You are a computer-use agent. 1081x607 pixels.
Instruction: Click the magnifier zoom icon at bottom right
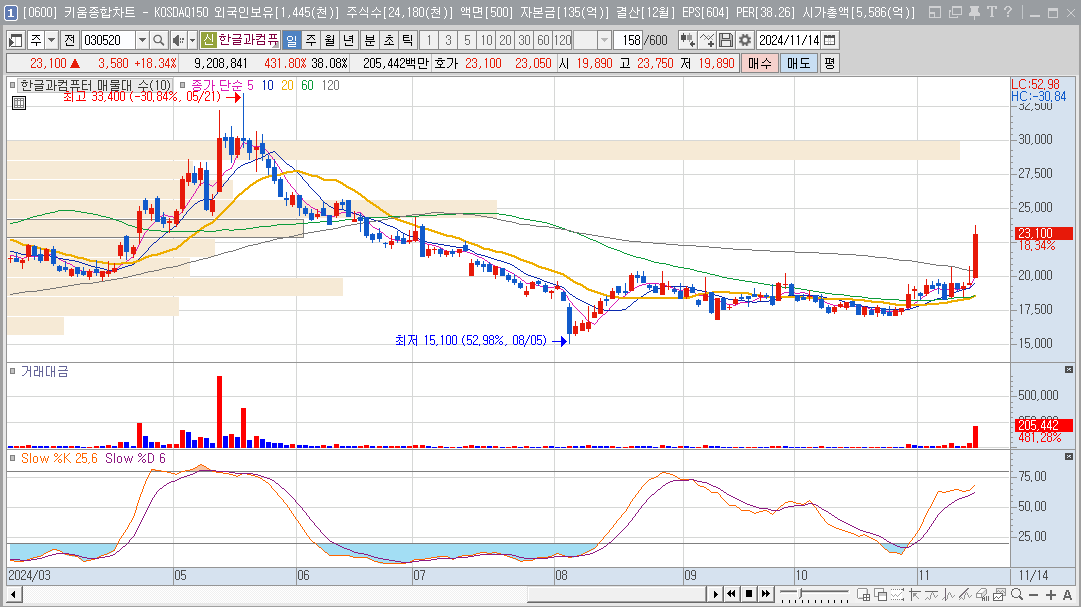point(1017,594)
